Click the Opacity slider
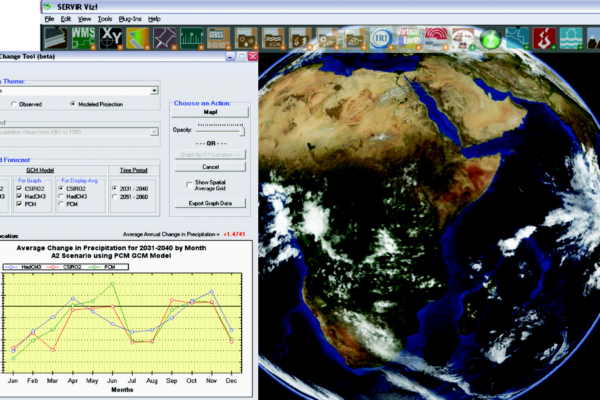Viewport: 600px width, 400px height. [x=220, y=130]
